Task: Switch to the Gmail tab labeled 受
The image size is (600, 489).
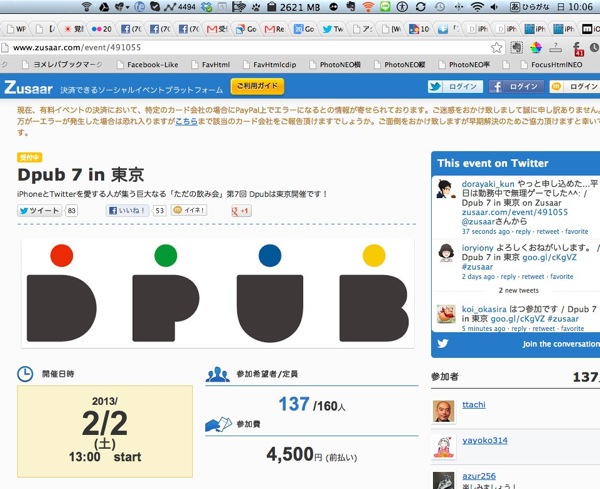Action: (x=217, y=29)
